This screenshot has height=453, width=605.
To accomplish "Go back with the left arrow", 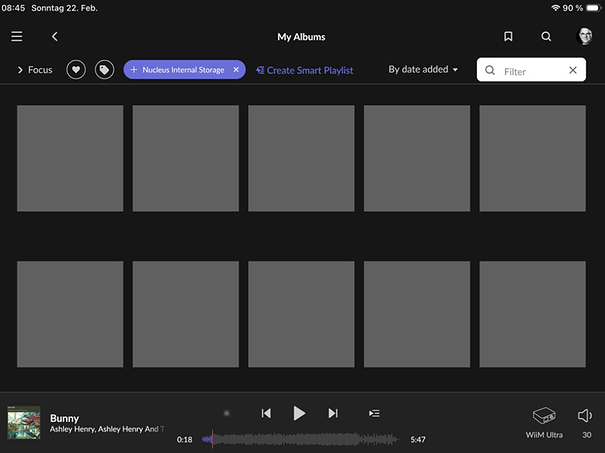I will [x=54, y=37].
